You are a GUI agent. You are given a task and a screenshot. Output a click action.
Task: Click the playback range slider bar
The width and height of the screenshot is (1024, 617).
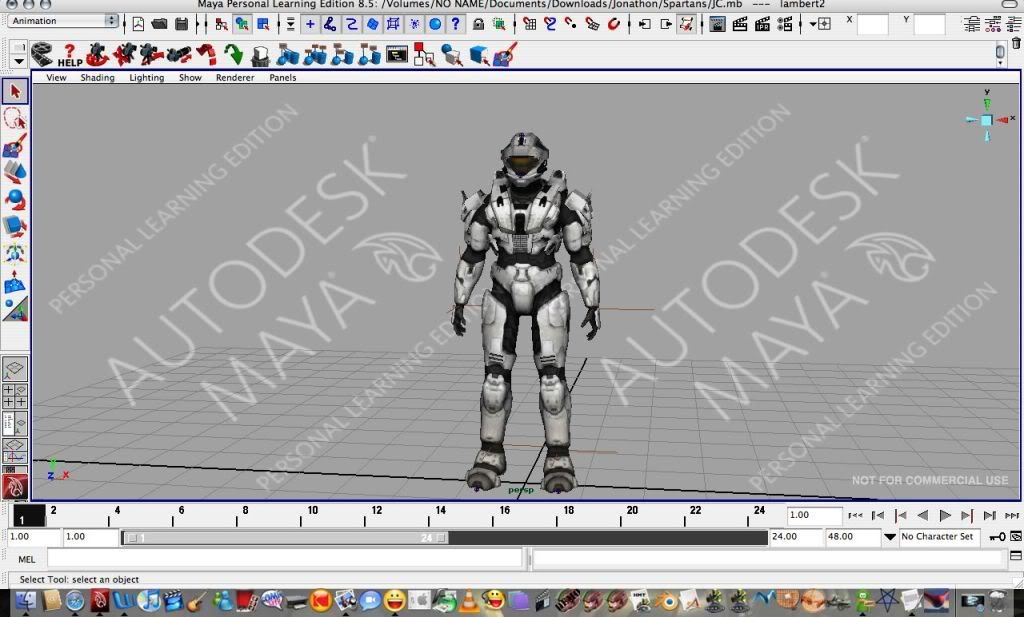[285, 538]
